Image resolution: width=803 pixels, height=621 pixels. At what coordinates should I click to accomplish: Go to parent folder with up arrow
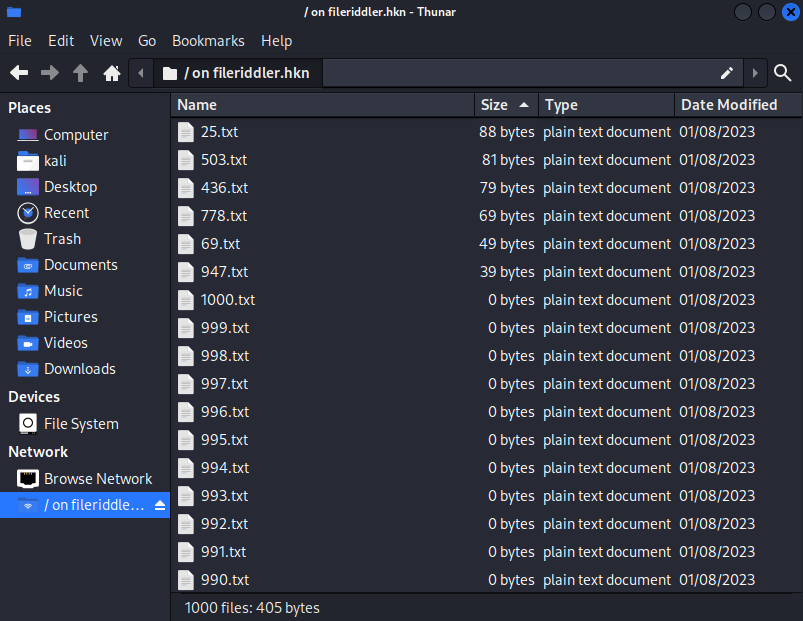pyautogui.click(x=81, y=73)
